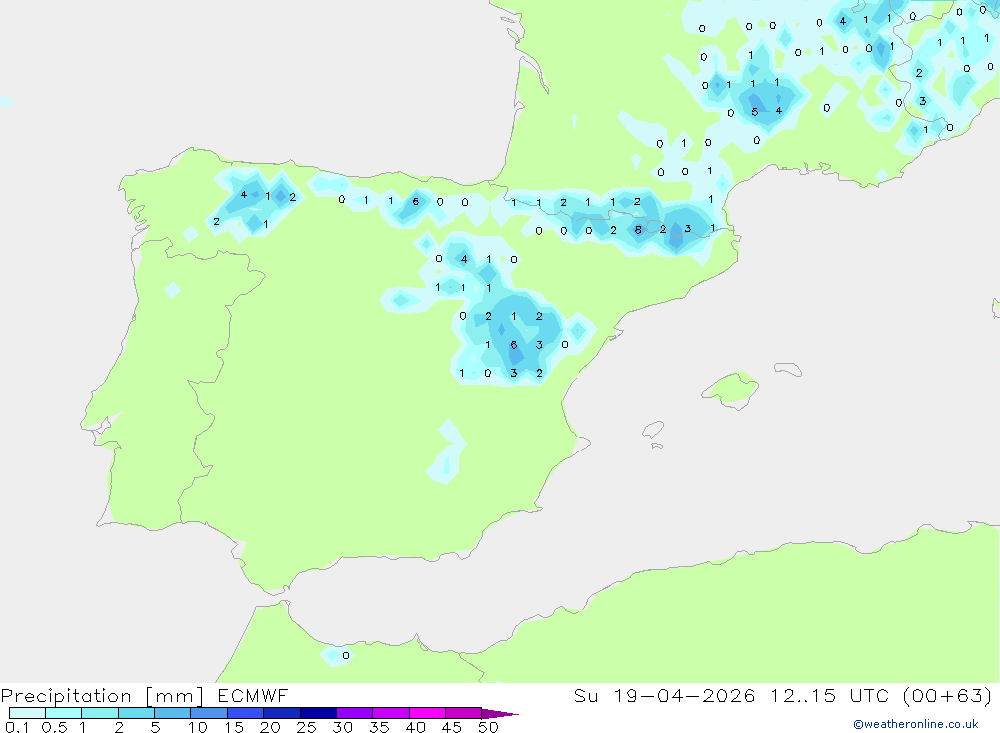Click the '5' precipitation value in southern France
The width and height of the screenshot is (1000, 733).
point(754,112)
